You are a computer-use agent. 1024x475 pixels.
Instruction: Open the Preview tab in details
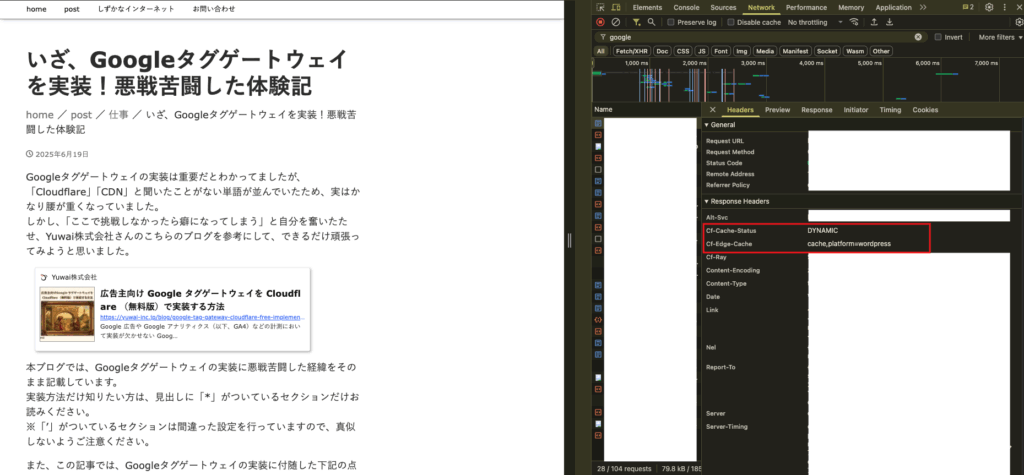778,110
